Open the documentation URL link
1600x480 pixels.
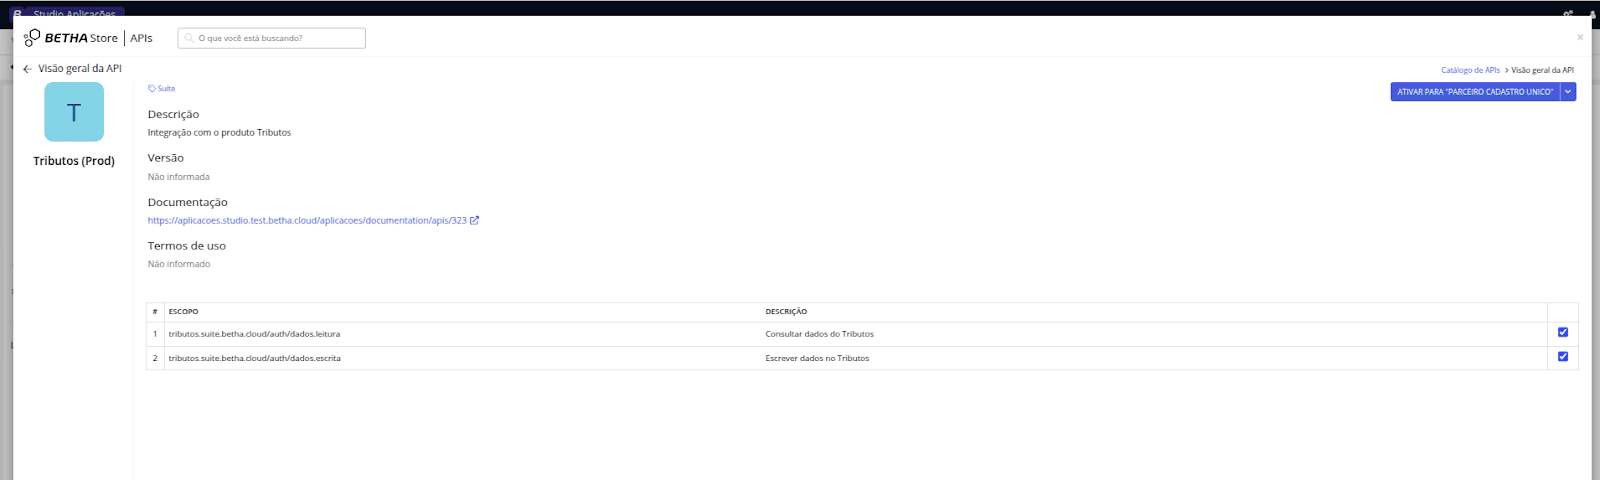pos(307,221)
